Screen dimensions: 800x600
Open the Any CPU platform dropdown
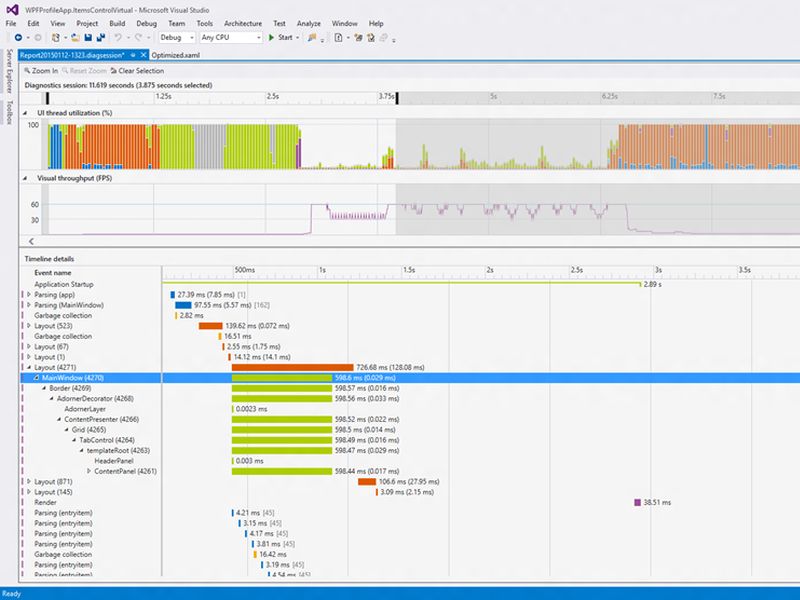click(x=231, y=37)
